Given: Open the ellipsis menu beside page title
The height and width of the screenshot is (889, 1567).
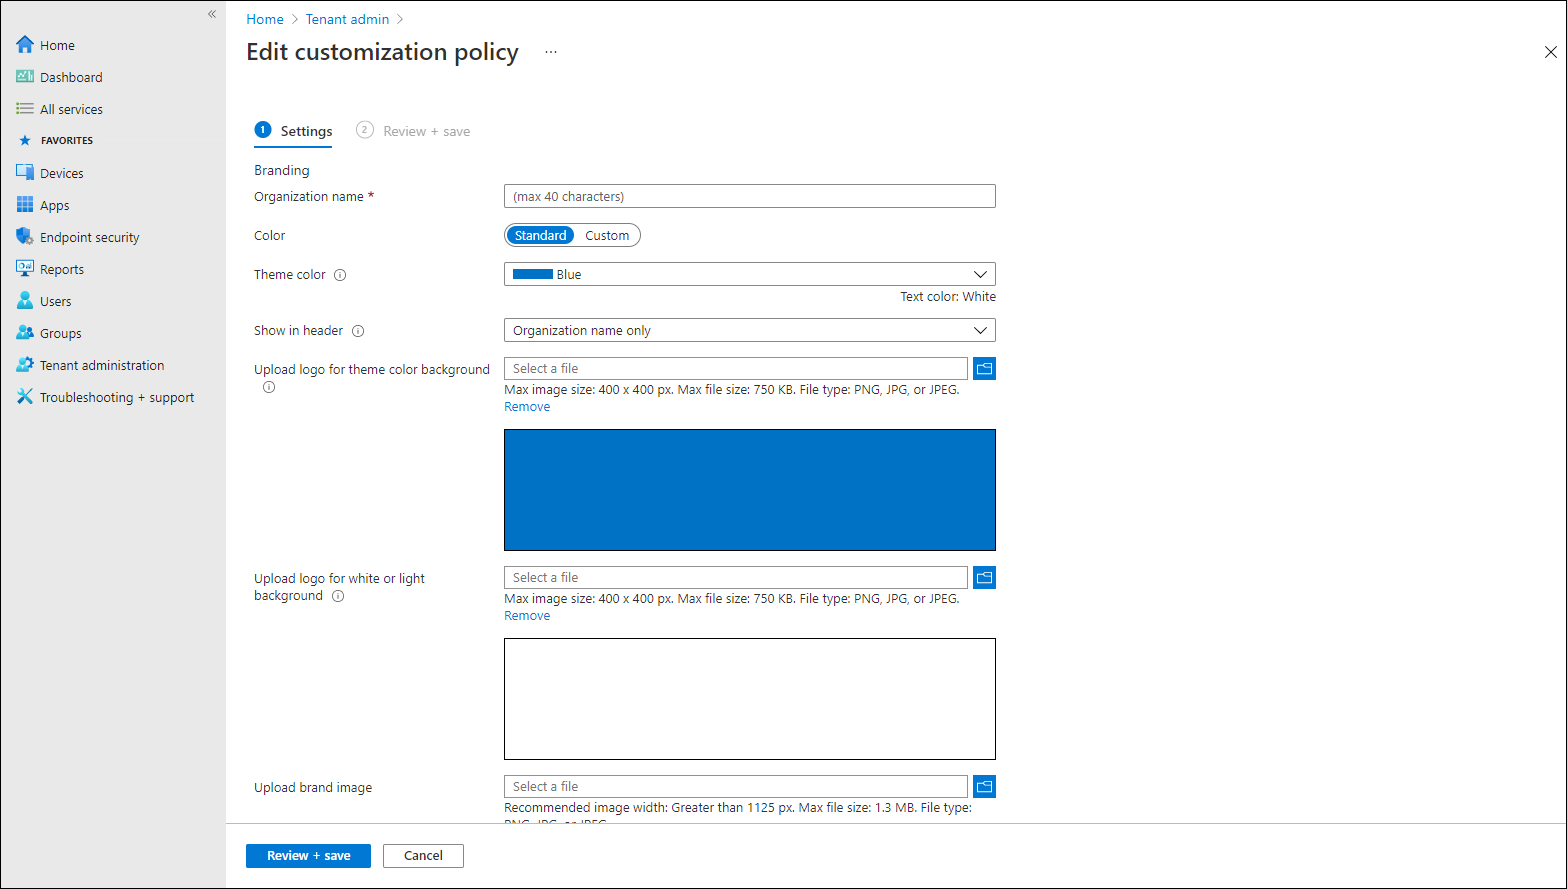Looking at the screenshot, I should coord(551,52).
